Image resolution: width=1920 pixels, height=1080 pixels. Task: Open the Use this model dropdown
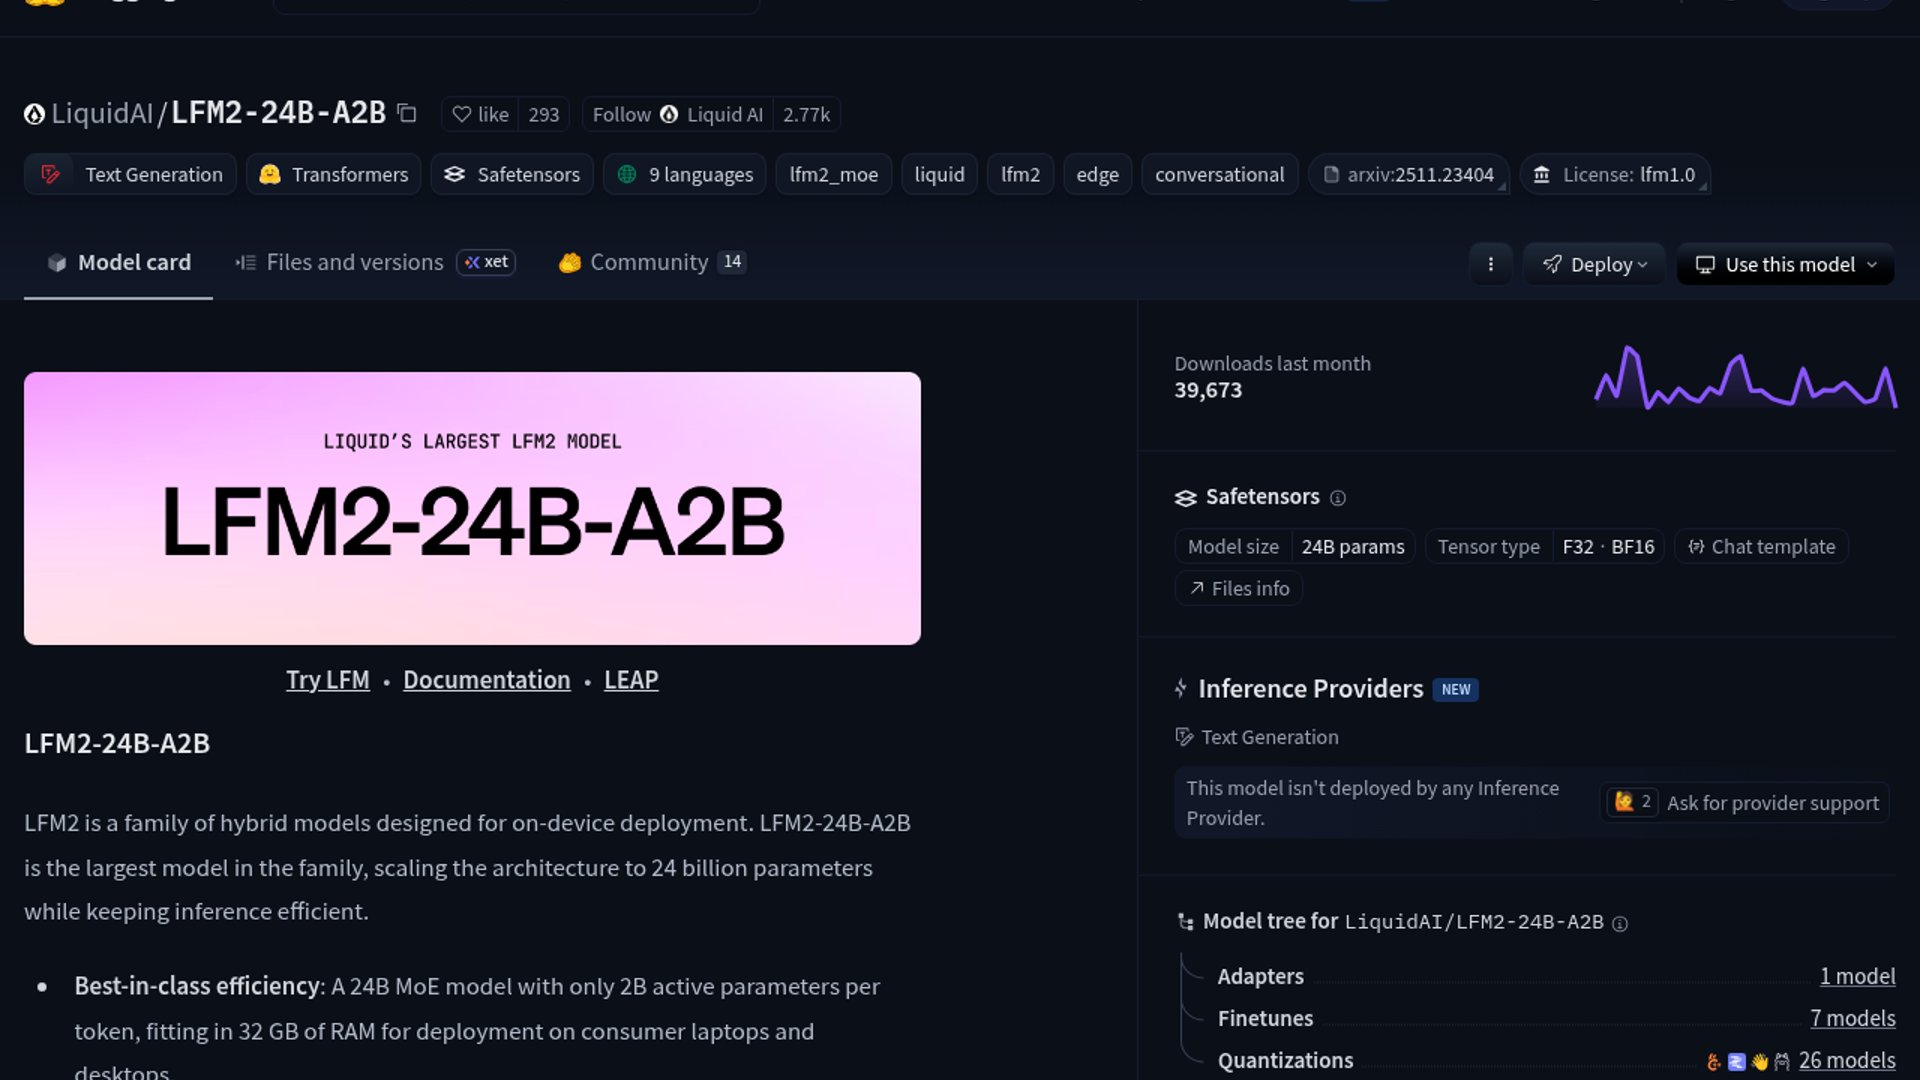point(1785,264)
